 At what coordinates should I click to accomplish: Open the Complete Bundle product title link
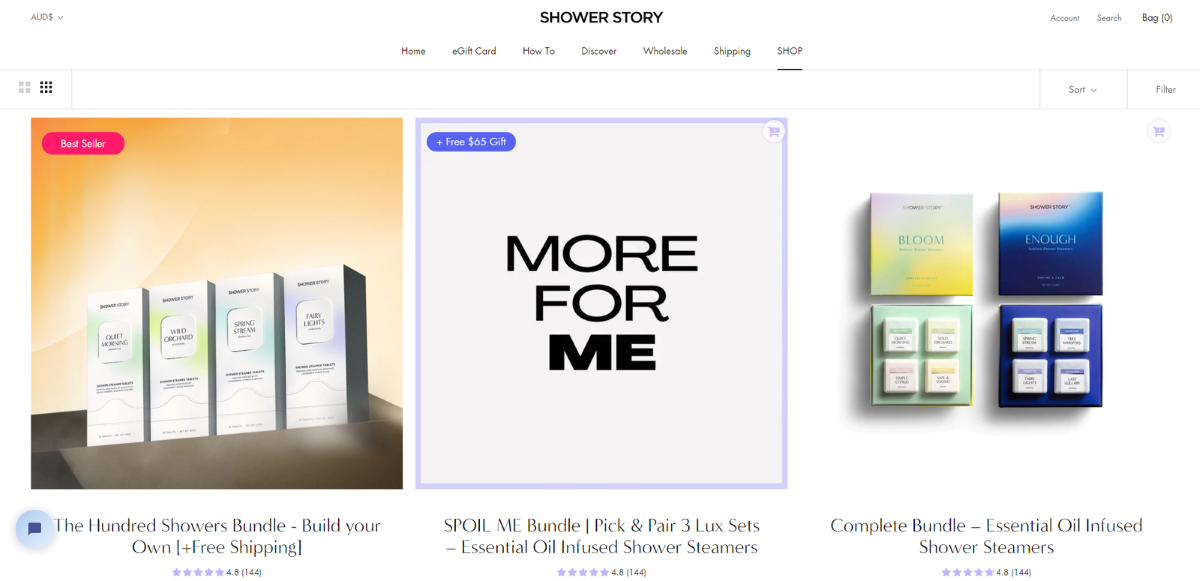coord(986,536)
